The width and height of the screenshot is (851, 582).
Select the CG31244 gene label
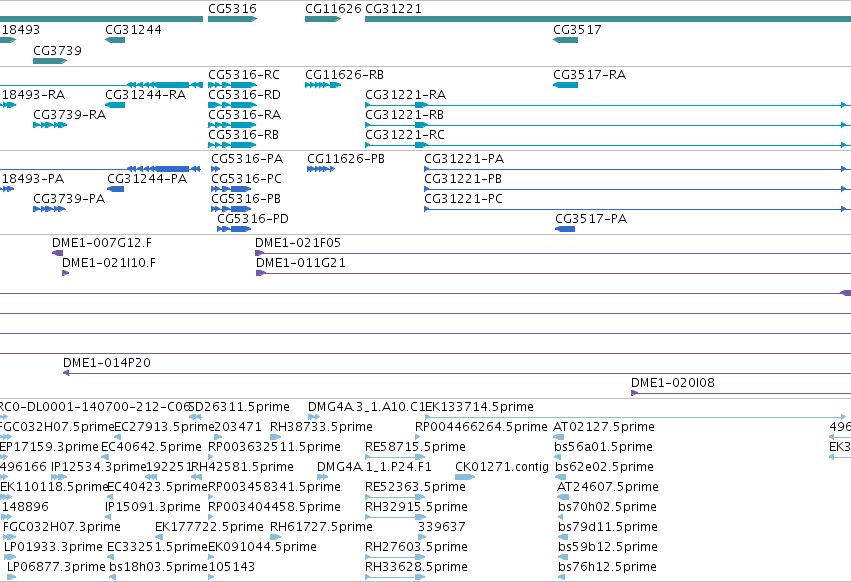(134, 30)
